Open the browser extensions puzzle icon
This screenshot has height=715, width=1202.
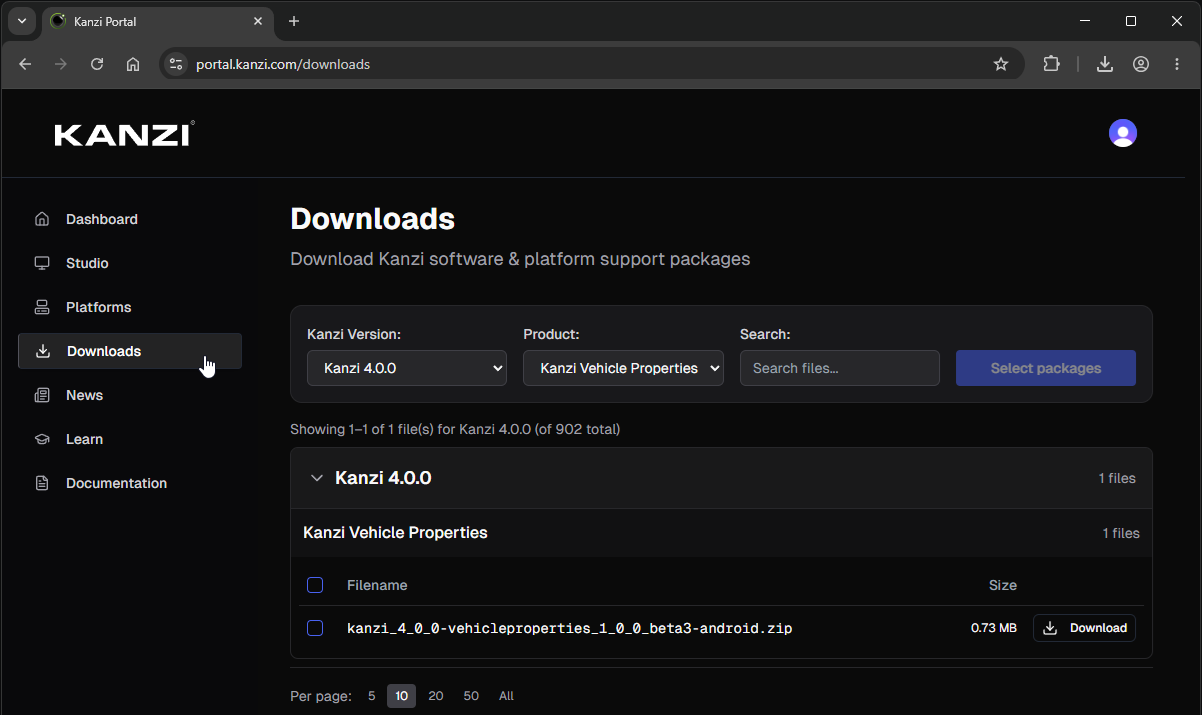1051,64
